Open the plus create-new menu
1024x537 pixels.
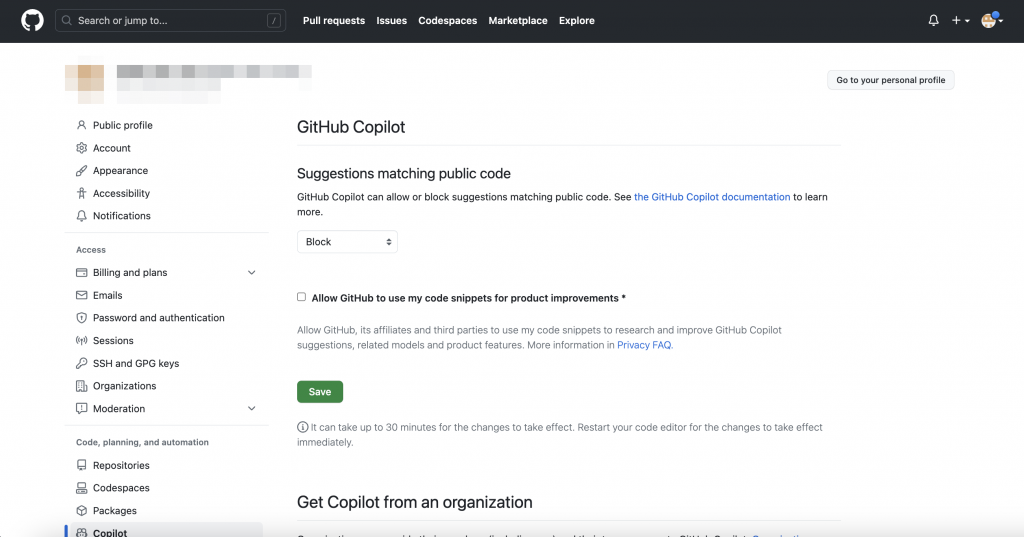pyautogui.click(x=960, y=20)
